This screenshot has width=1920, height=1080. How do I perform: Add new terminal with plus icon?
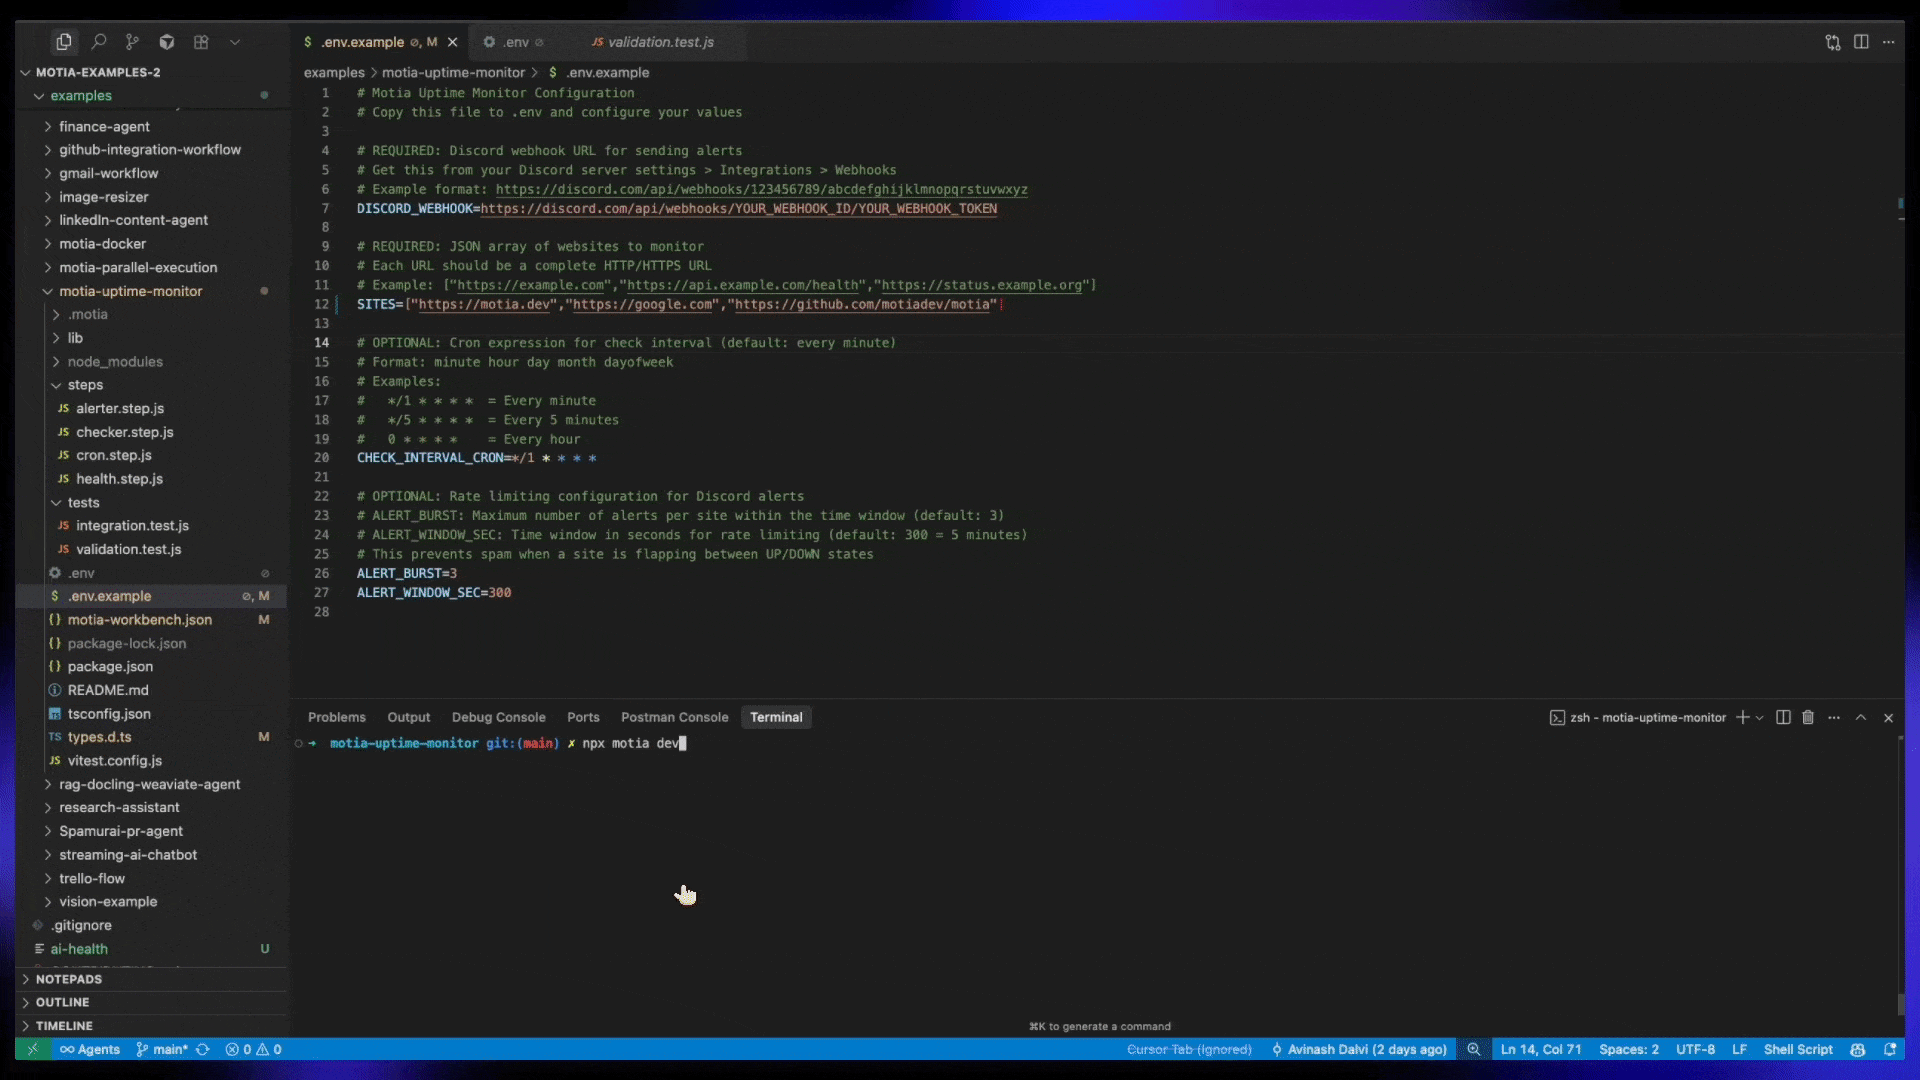click(1743, 717)
